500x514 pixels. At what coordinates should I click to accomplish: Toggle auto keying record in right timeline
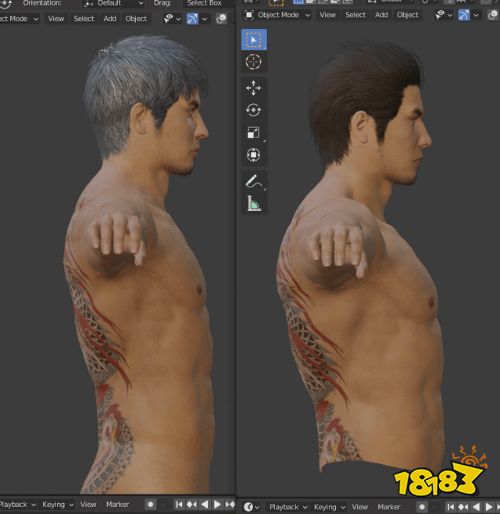422,507
